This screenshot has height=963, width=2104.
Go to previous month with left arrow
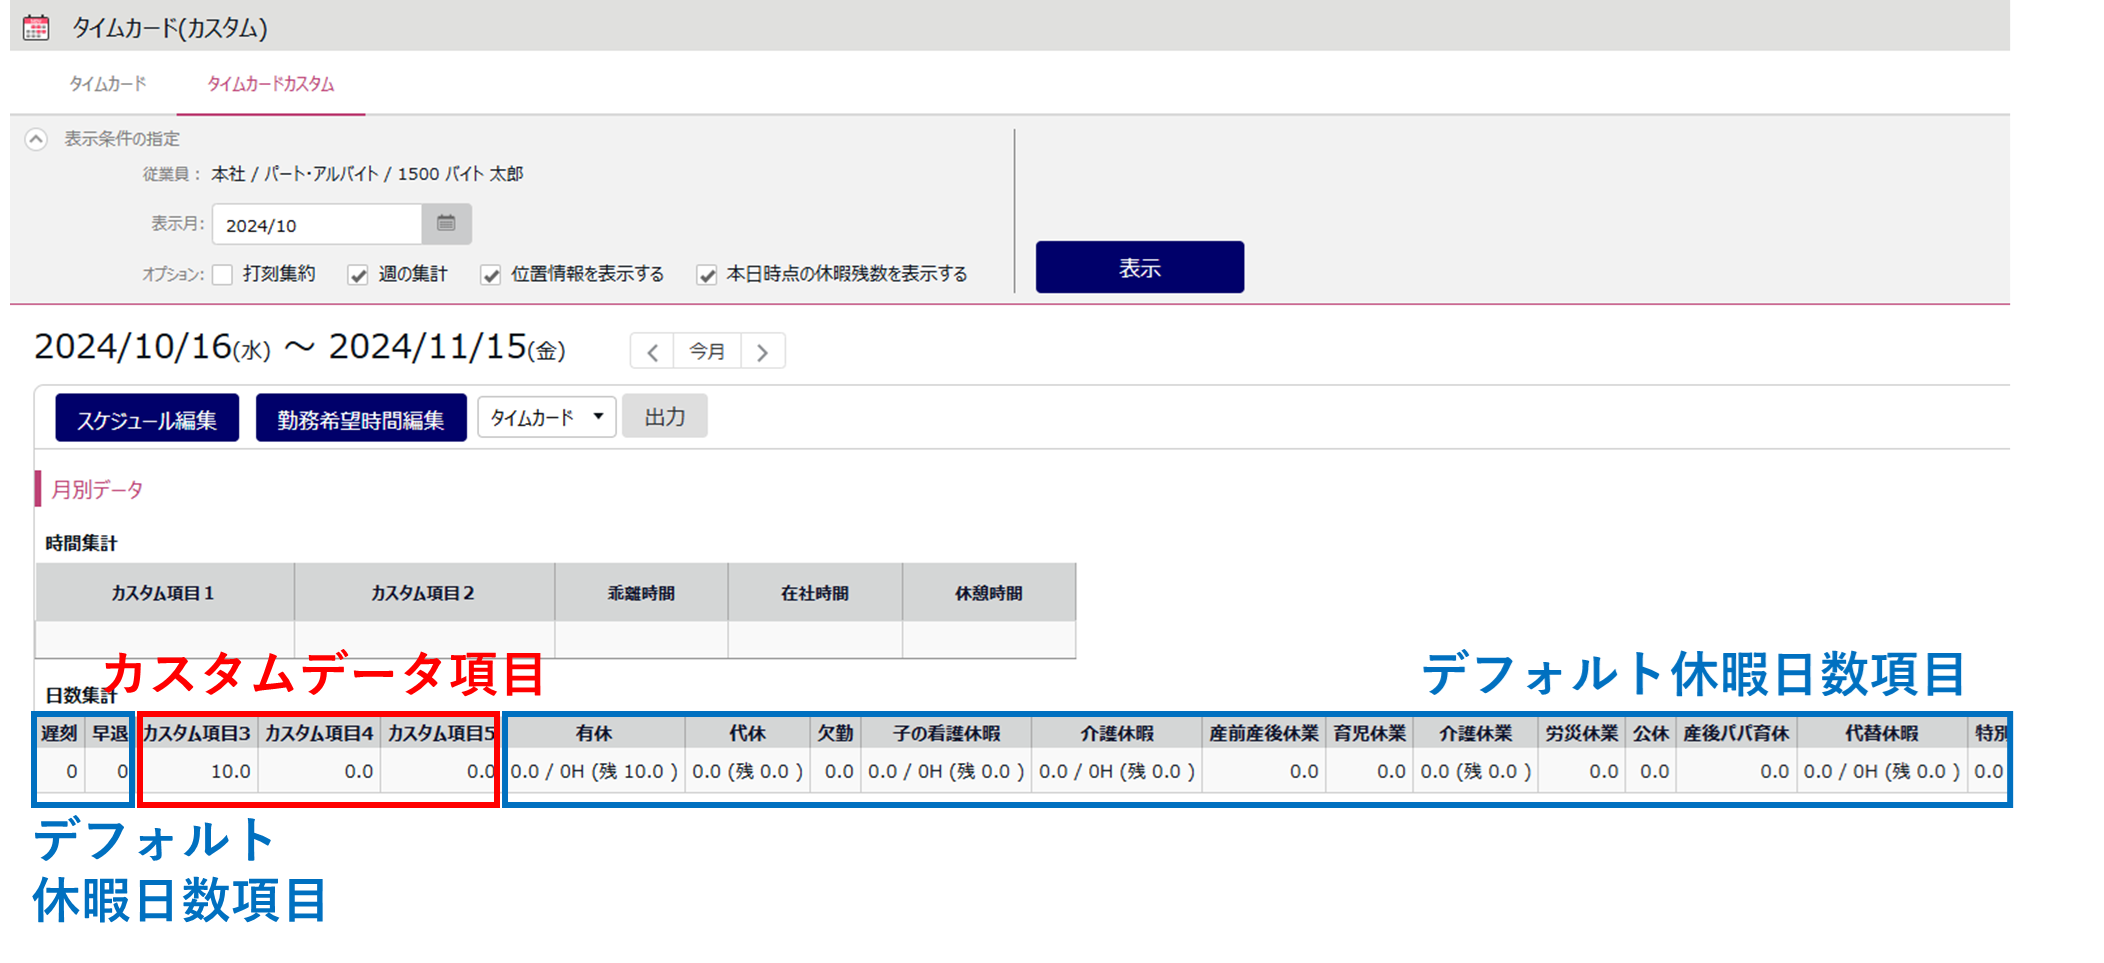(x=652, y=352)
